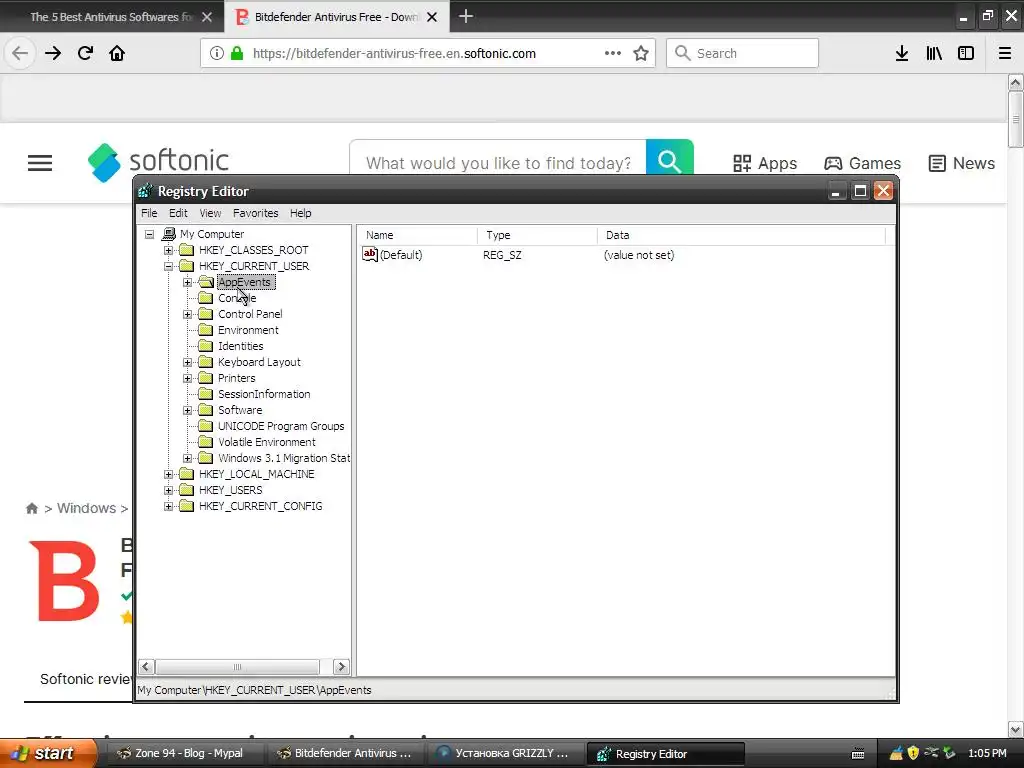
Task: Click the My Computer icon in registry tree
Action: click(x=168, y=234)
